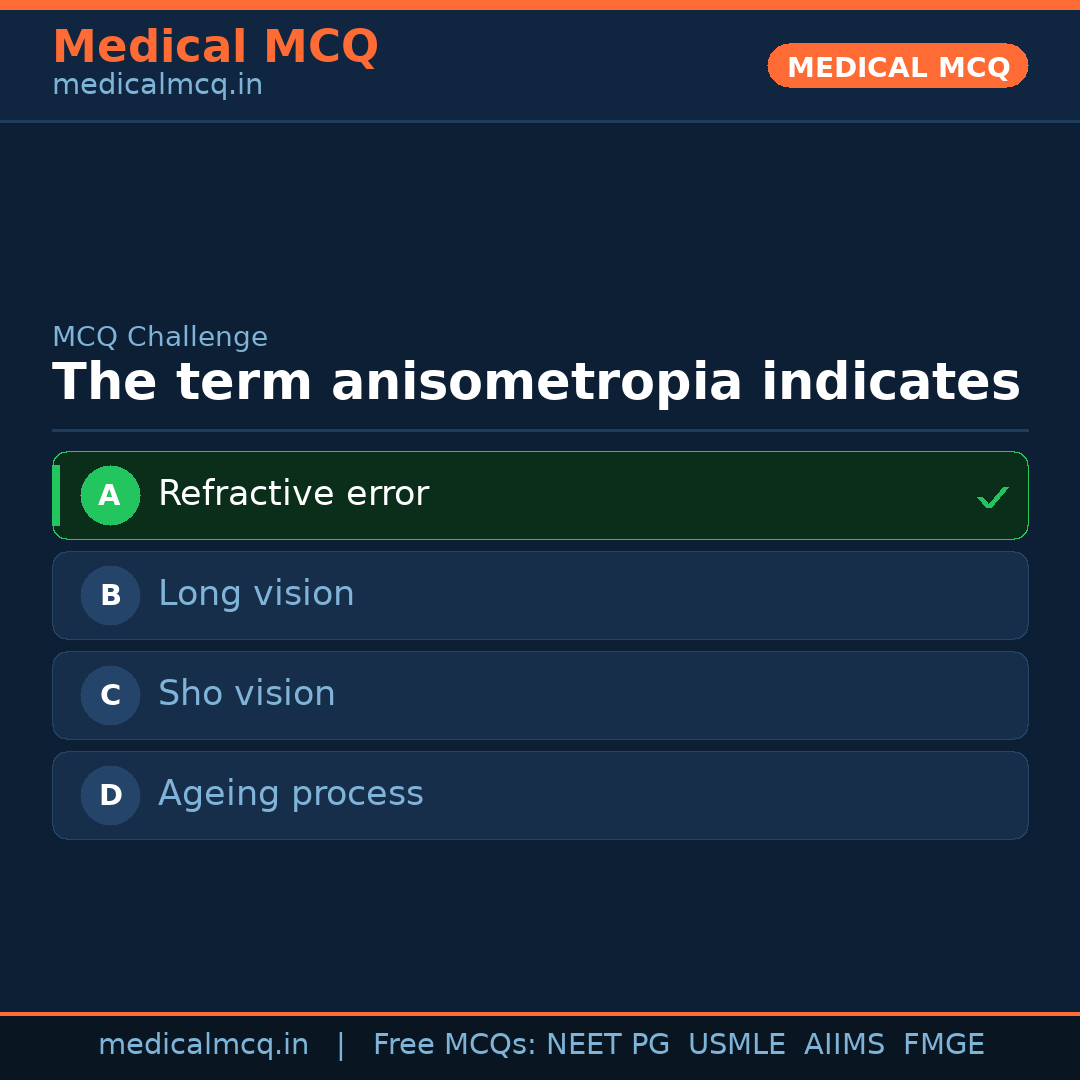Pick the "Sho vision" answer option

click(247, 694)
